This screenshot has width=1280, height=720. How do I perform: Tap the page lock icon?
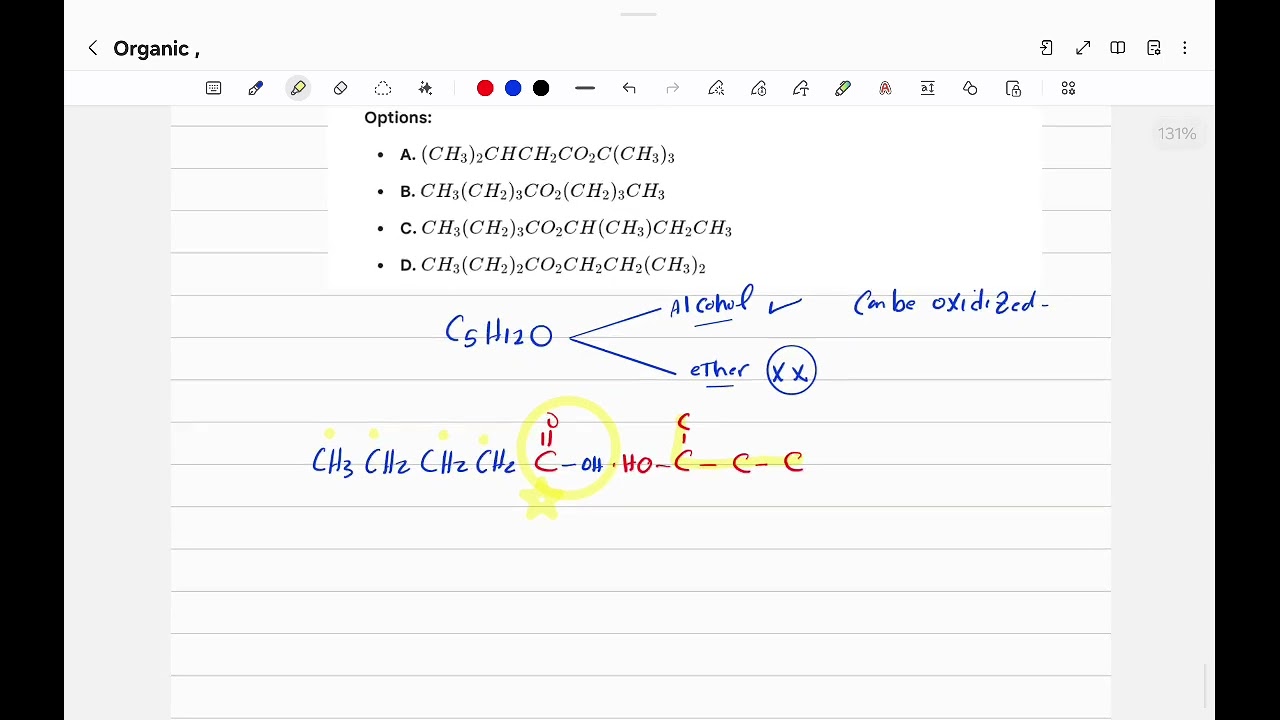point(1013,88)
